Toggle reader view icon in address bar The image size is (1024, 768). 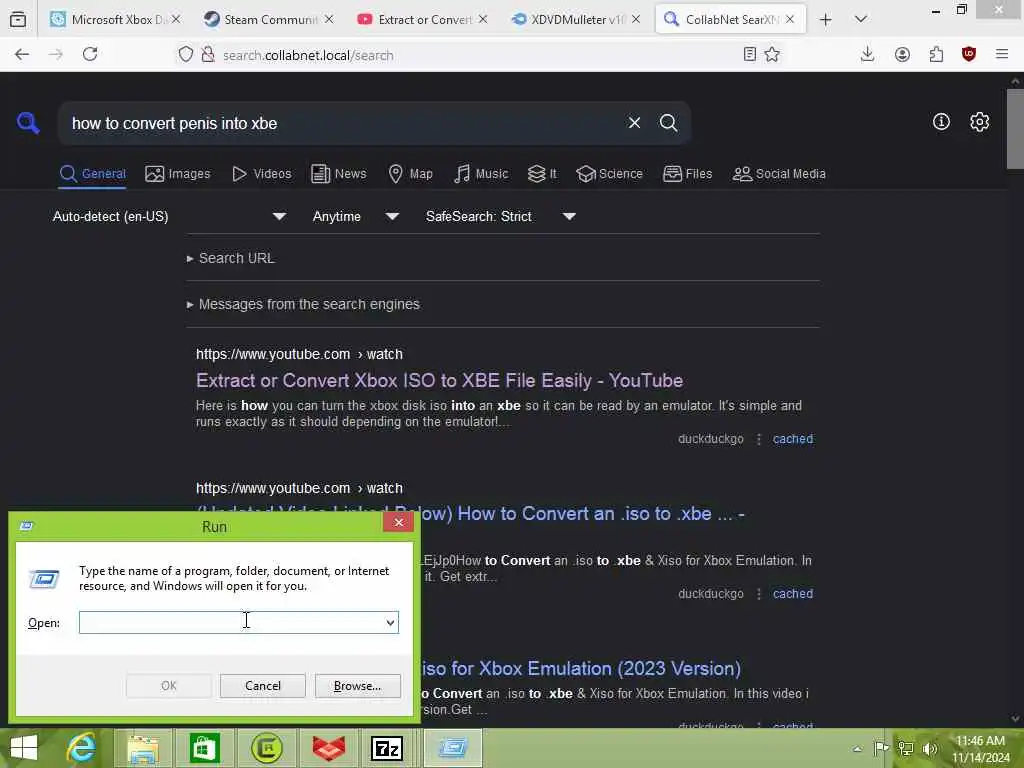(750, 54)
